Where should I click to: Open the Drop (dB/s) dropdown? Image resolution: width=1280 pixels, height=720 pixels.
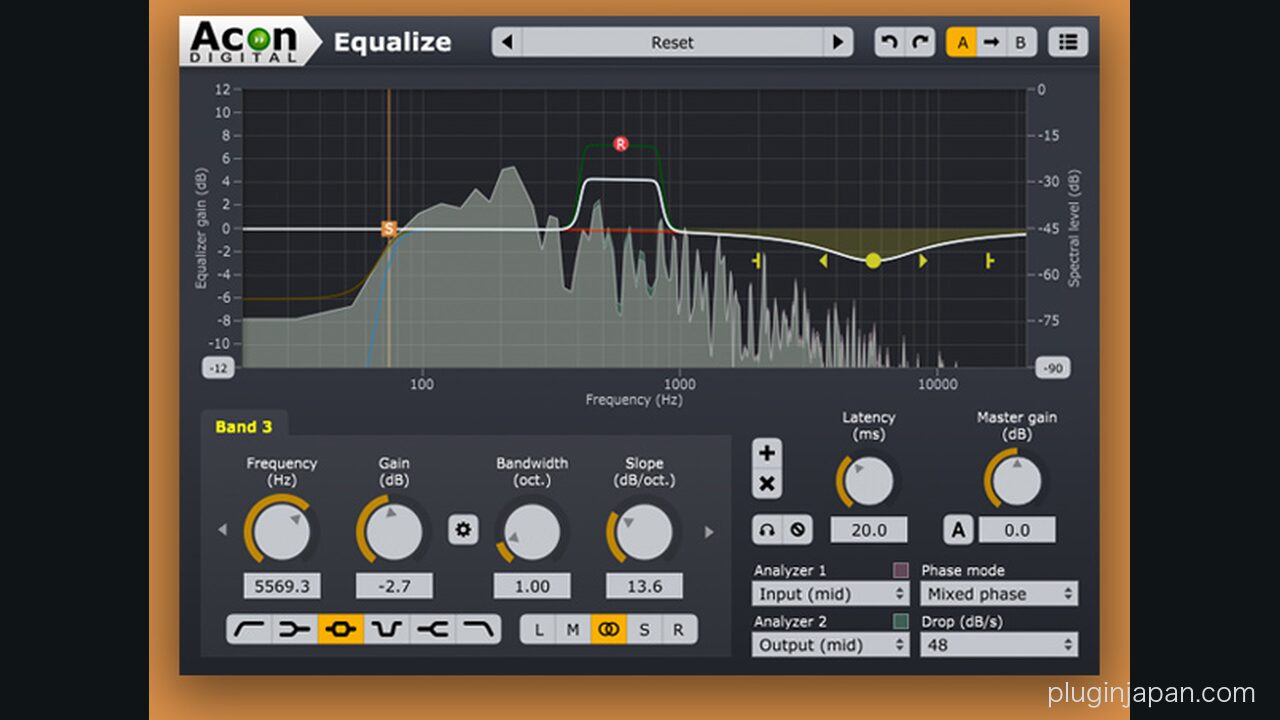(x=999, y=645)
